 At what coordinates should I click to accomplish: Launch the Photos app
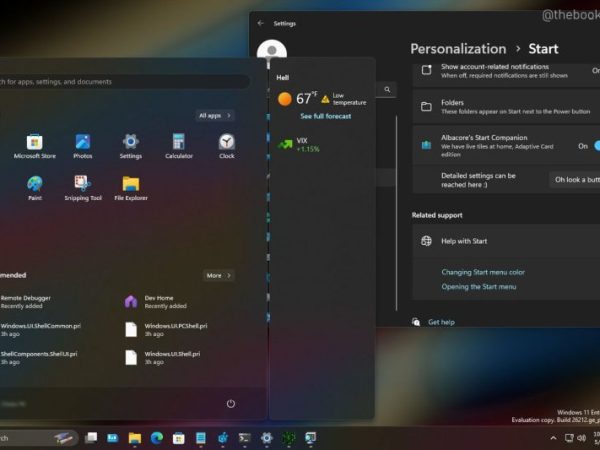(83, 146)
